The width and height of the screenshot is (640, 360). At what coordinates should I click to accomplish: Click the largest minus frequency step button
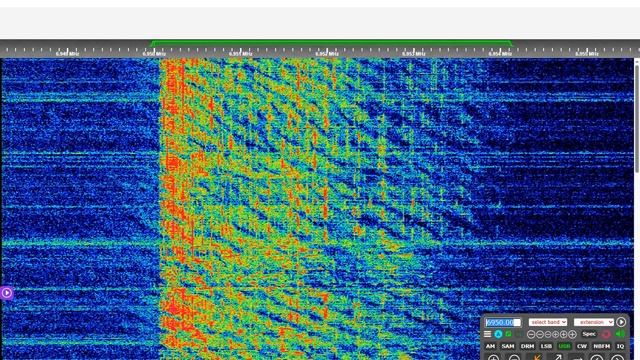(531, 334)
